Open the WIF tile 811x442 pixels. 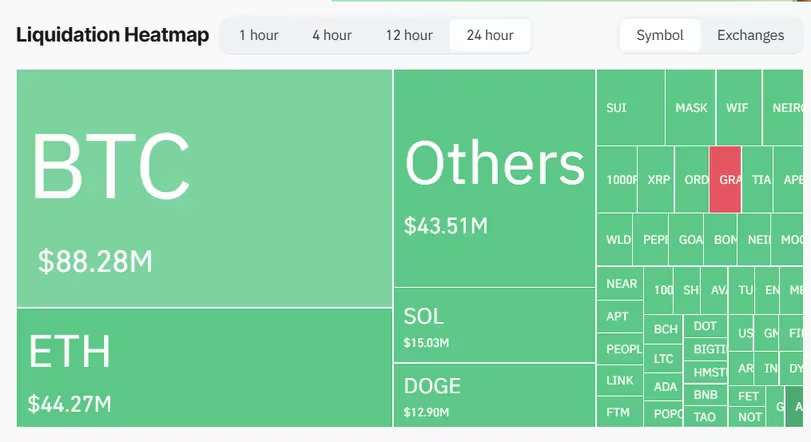[x=738, y=107]
